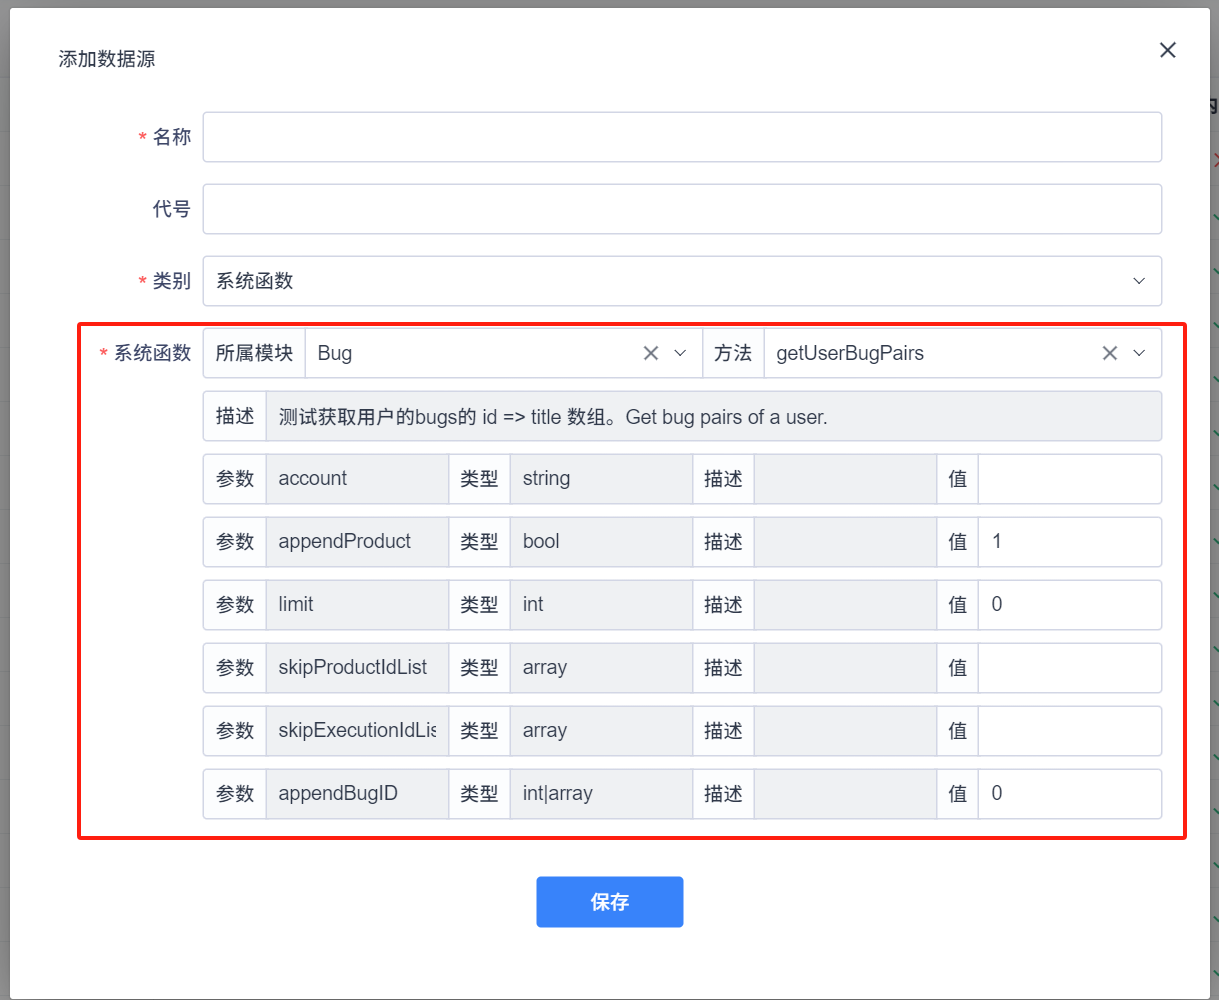Open the 类别 category dropdown

pos(682,281)
